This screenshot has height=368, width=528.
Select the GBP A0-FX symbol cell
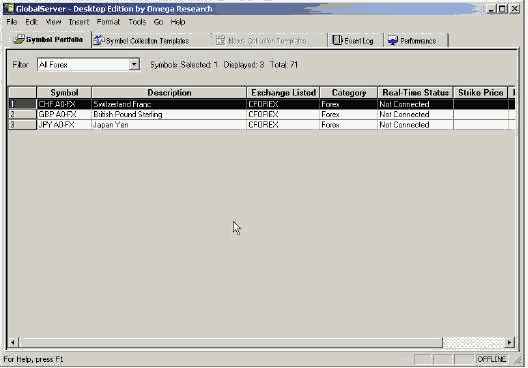point(64,114)
